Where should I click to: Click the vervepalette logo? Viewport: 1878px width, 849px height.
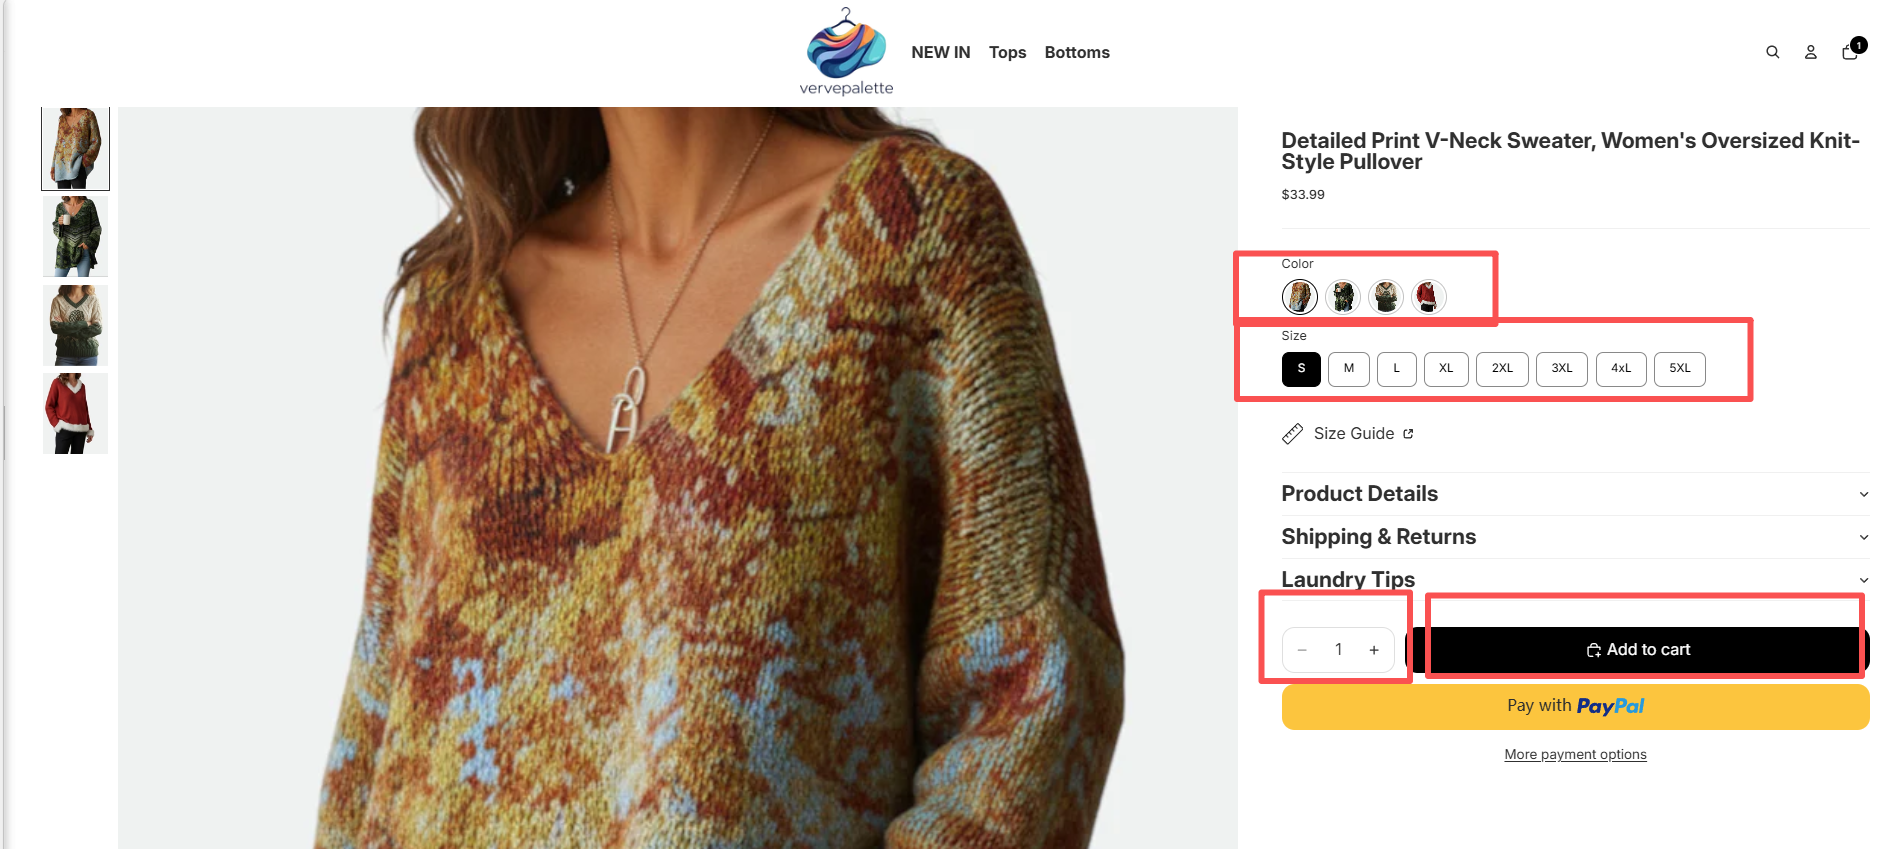click(846, 52)
